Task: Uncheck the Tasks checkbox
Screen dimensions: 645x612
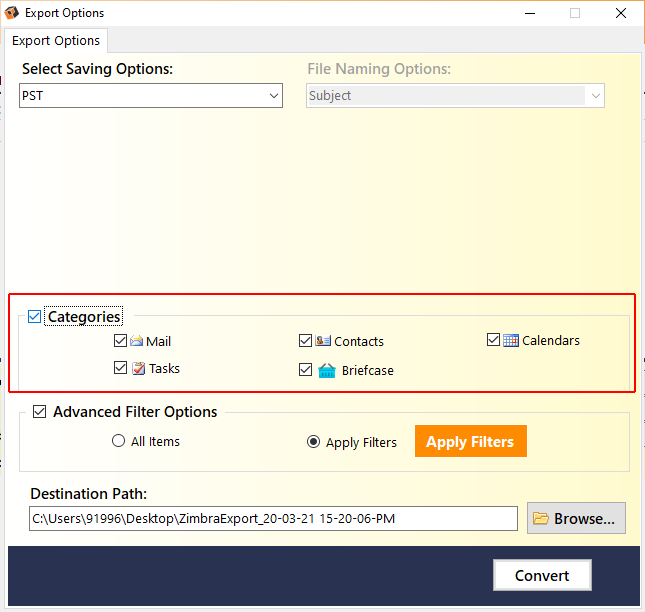Action: point(120,368)
